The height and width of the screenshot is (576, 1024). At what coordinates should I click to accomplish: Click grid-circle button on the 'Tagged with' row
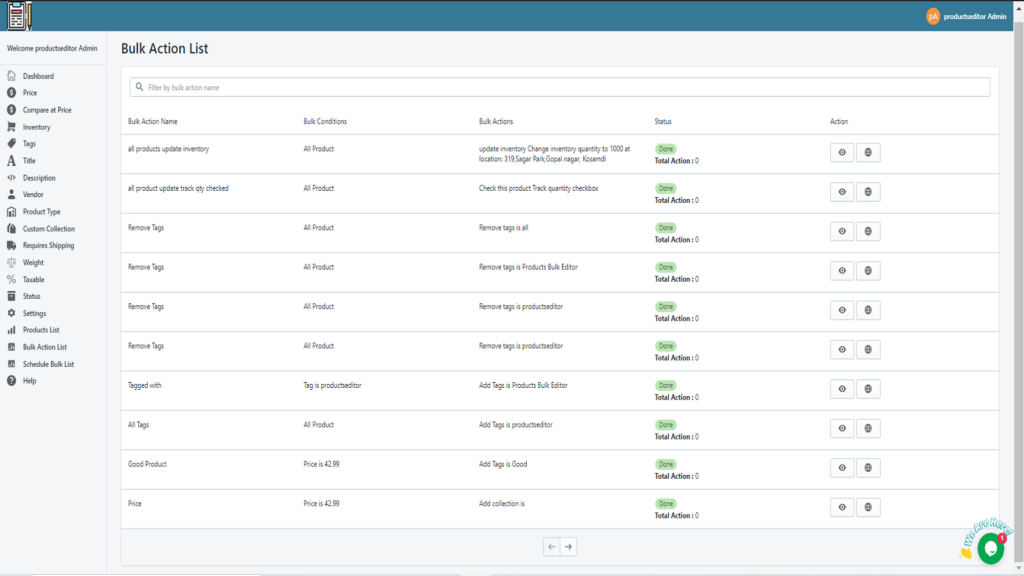868,389
